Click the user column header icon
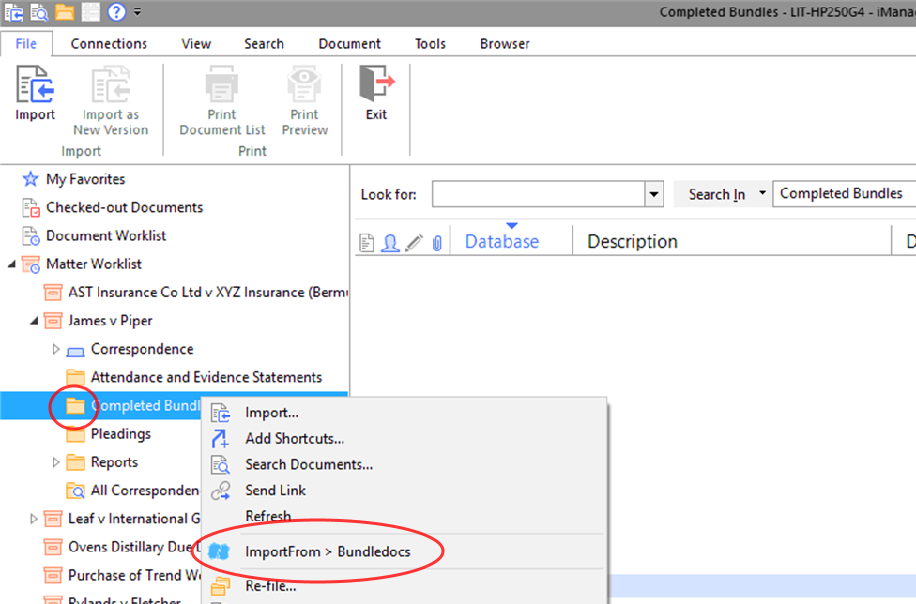916x604 pixels. click(390, 242)
